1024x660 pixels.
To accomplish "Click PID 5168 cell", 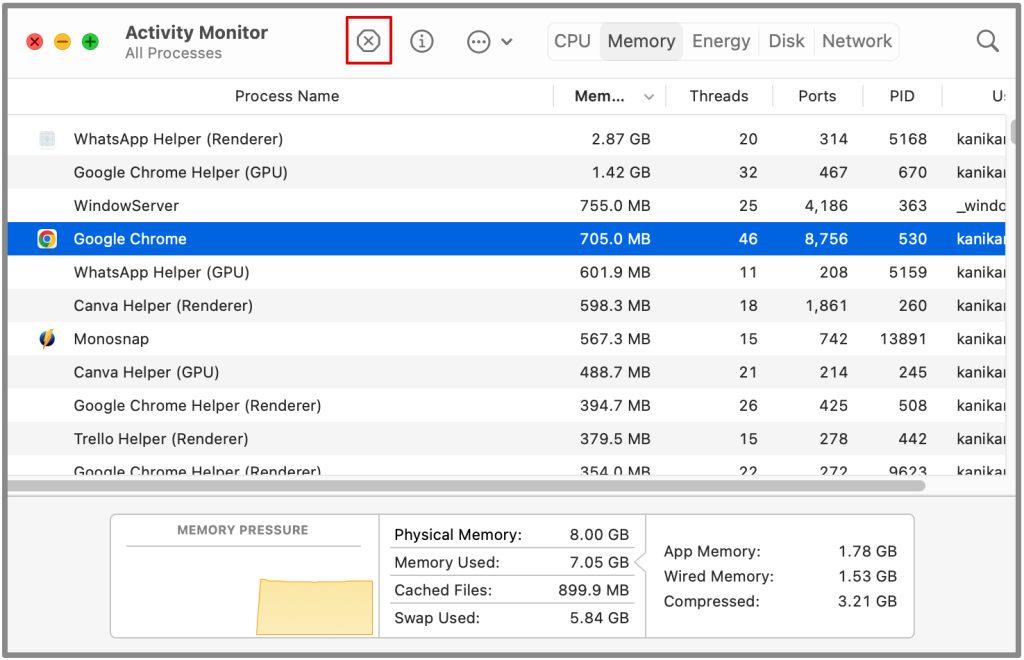I will click(907, 139).
